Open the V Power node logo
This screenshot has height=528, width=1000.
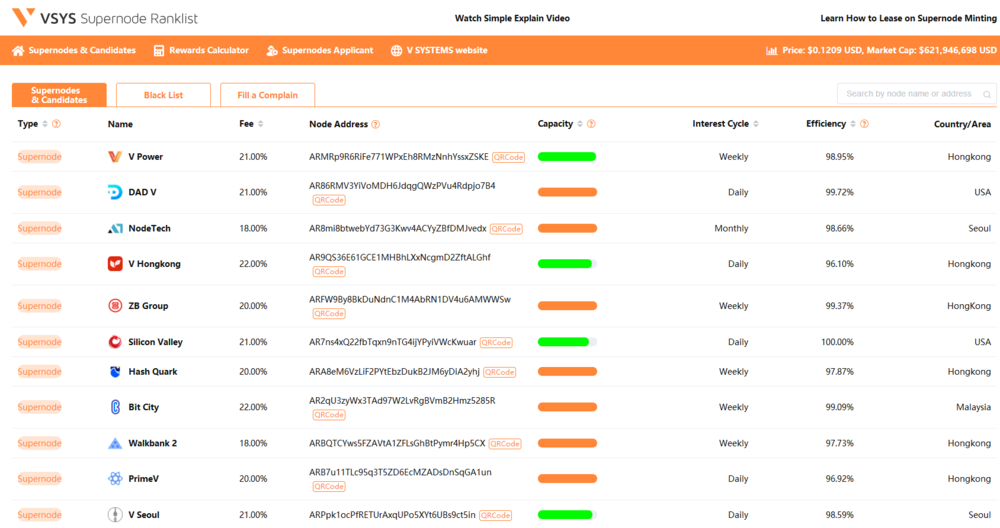(115, 157)
